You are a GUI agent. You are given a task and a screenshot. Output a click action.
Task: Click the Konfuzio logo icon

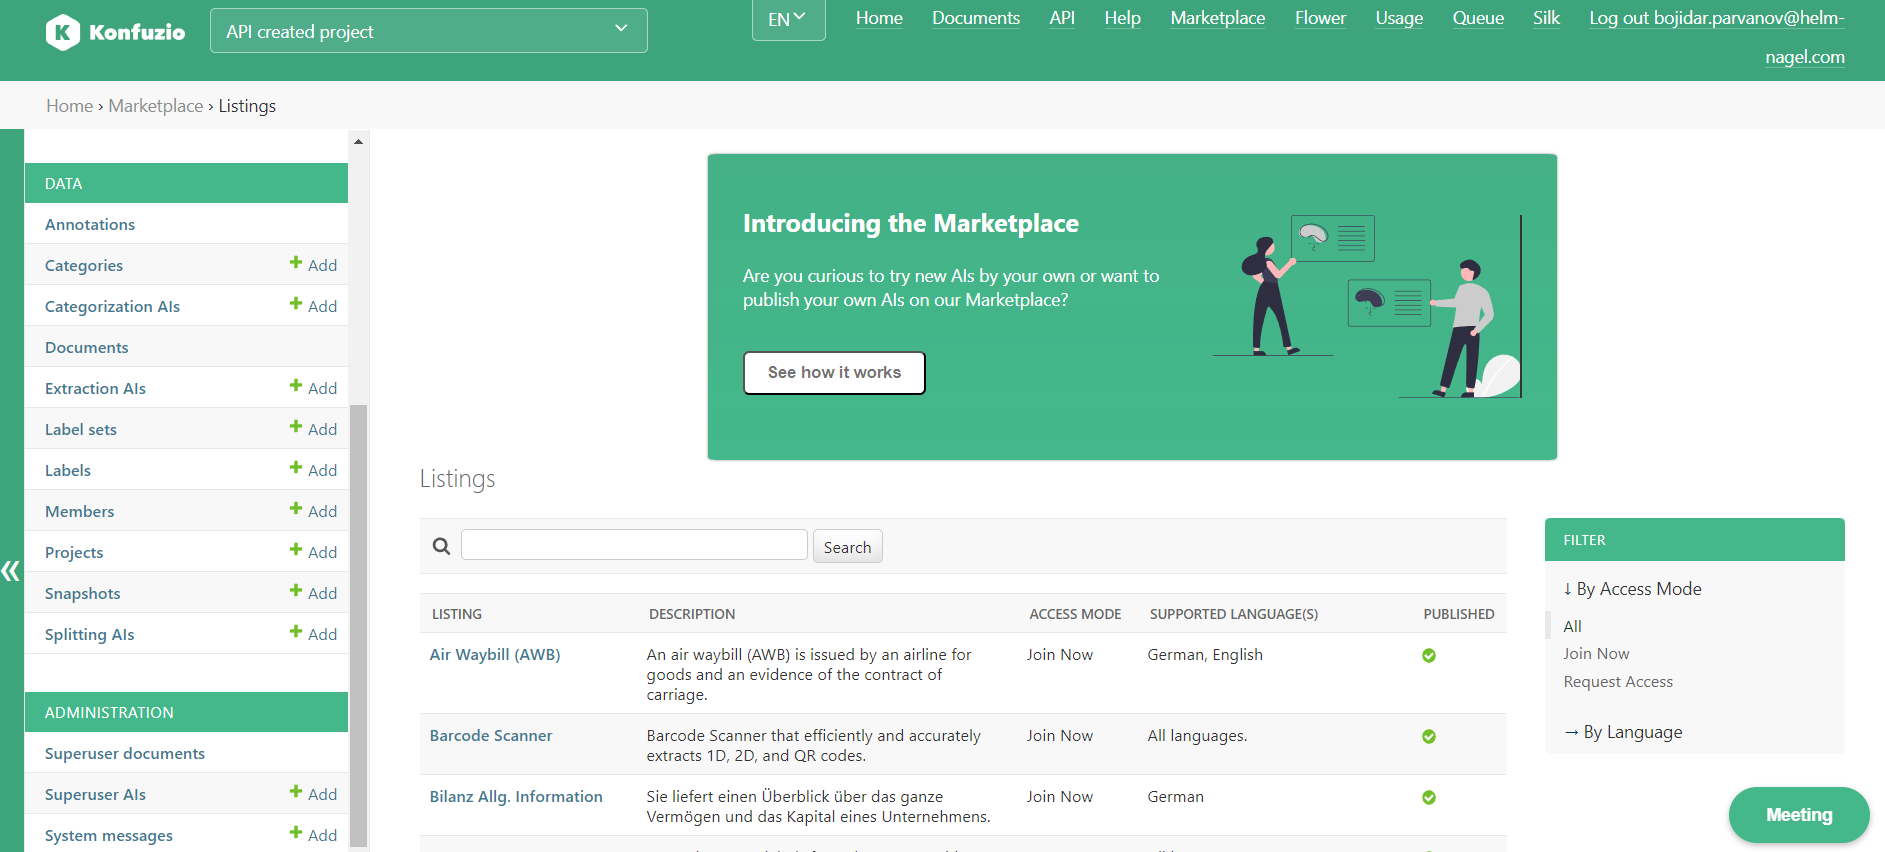coord(63,32)
